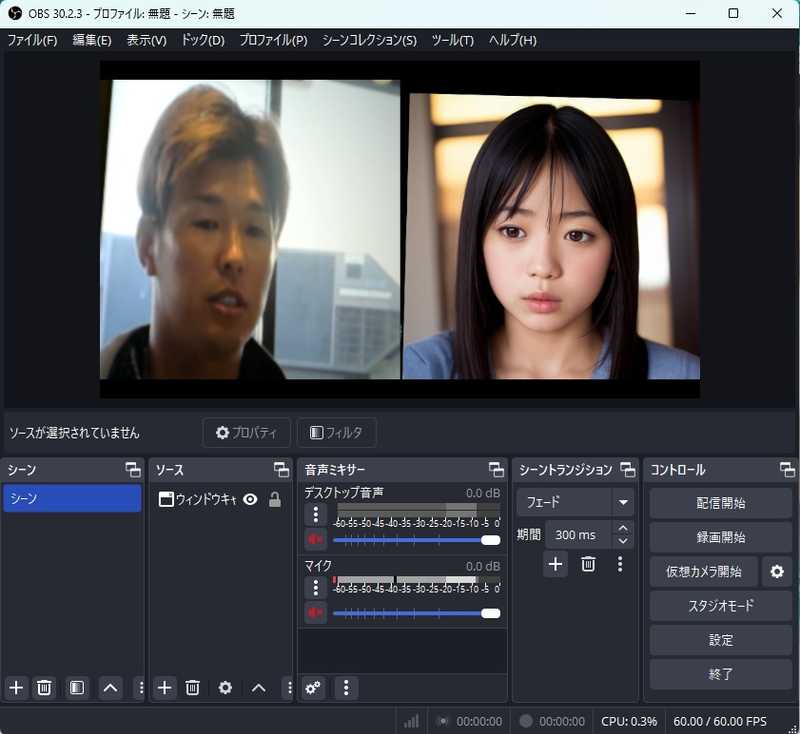Float the シーン dock panel

(x=133, y=469)
